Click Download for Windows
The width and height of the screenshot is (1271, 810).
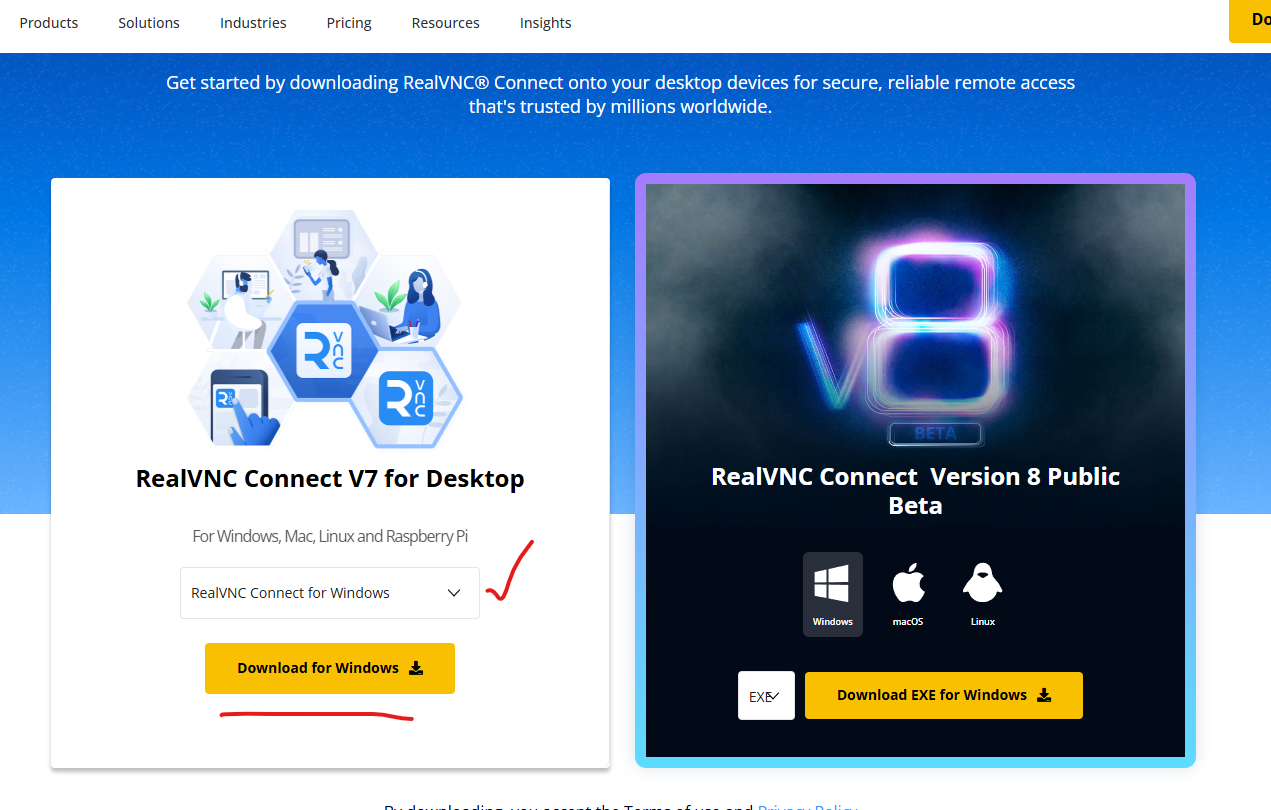pyautogui.click(x=329, y=668)
